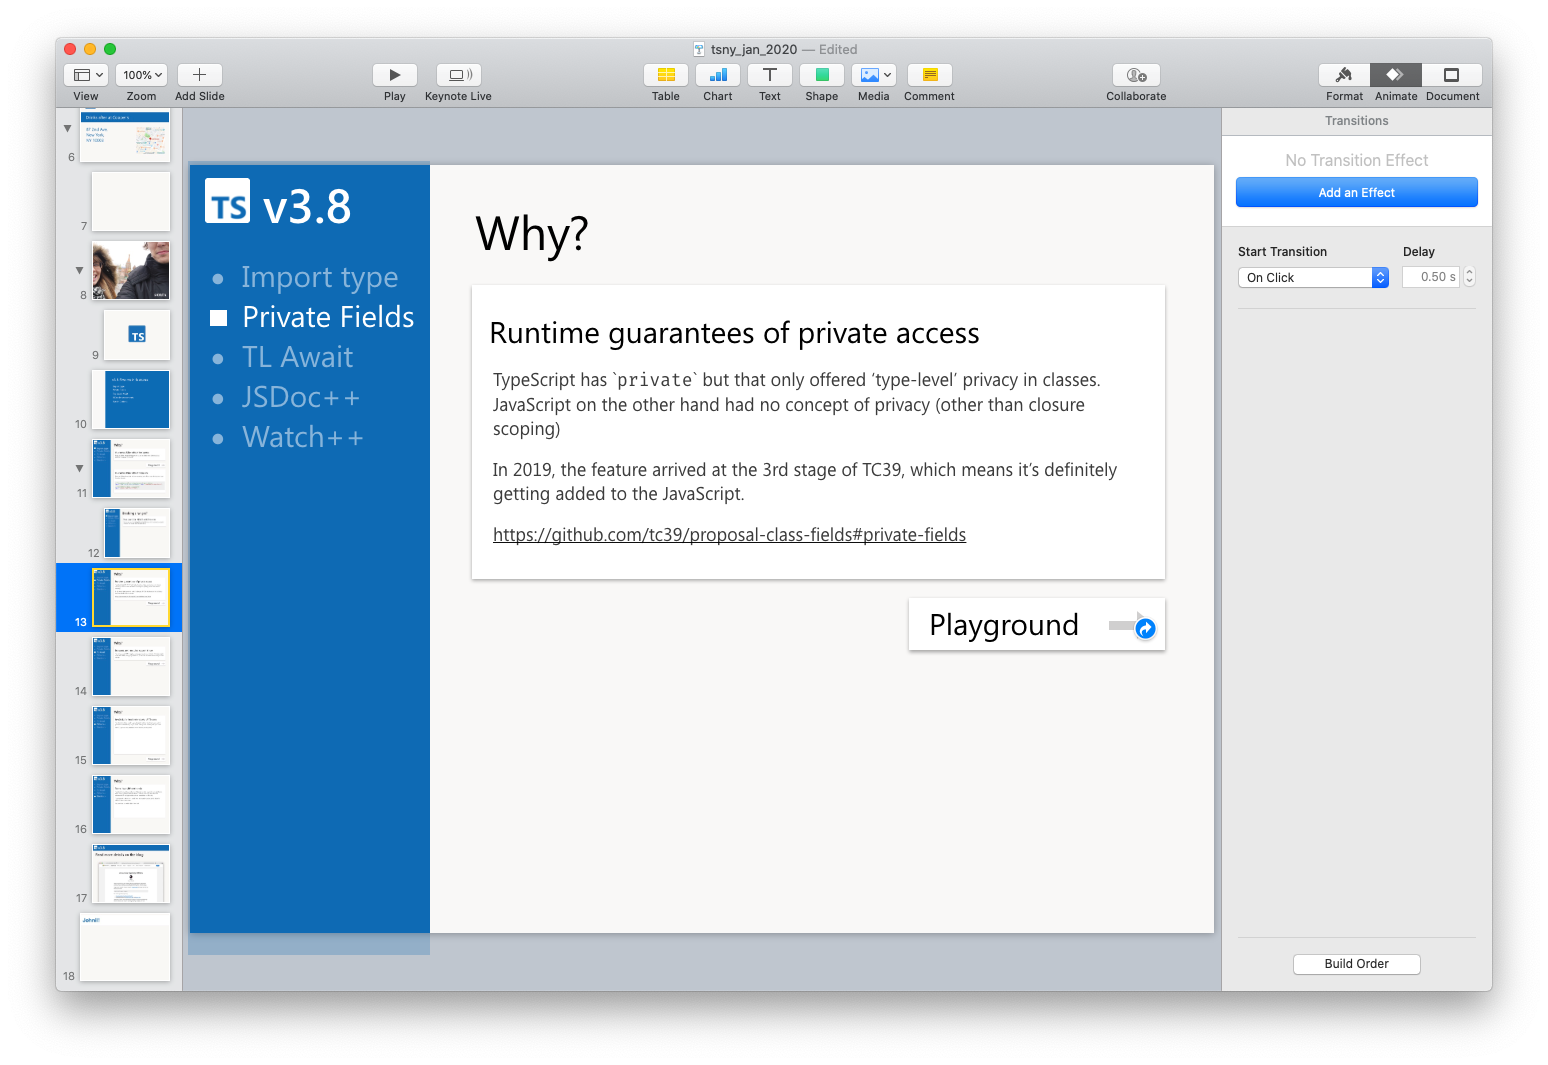Select the paragraph starting 'TypeScript has'

click(797, 404)
